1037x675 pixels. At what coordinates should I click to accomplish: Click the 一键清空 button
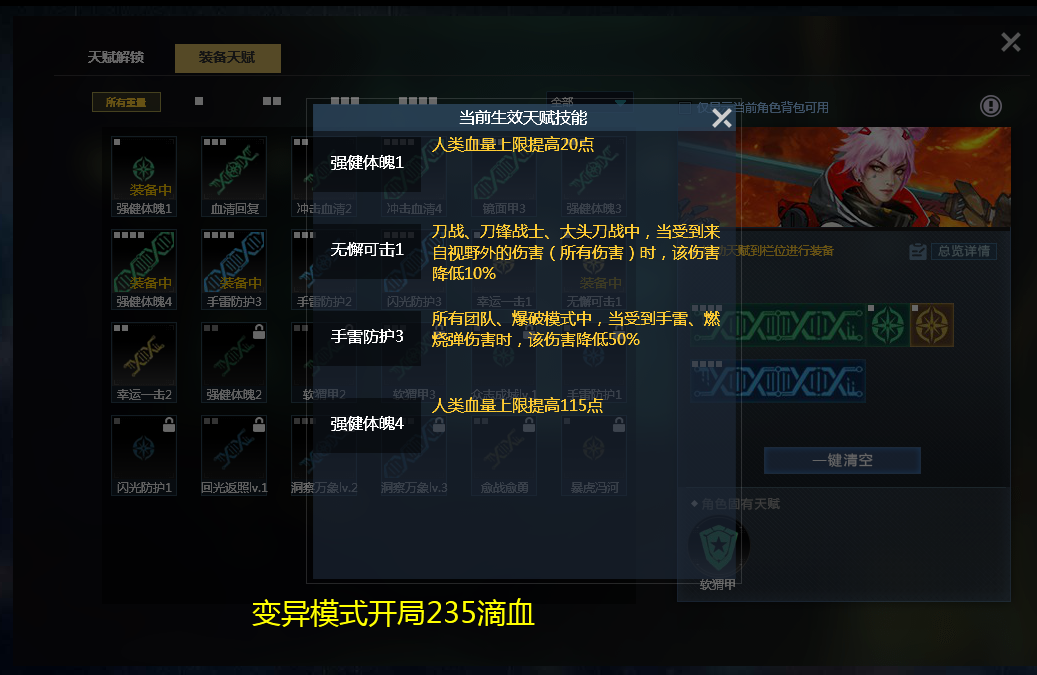842,460
